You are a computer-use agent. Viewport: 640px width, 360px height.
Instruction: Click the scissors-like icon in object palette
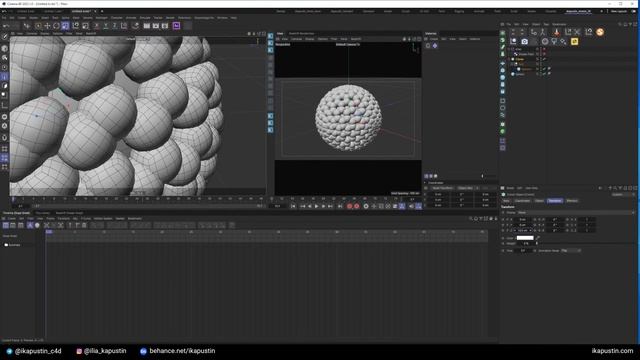[x=577, y=32]
